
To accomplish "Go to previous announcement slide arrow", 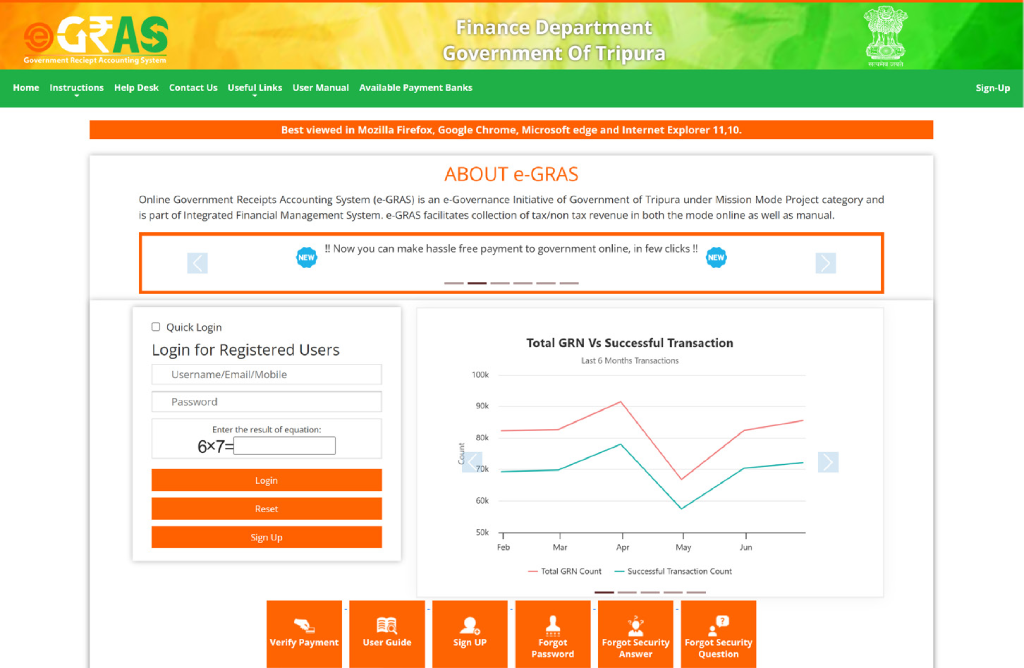I will (x=197, y=262).
